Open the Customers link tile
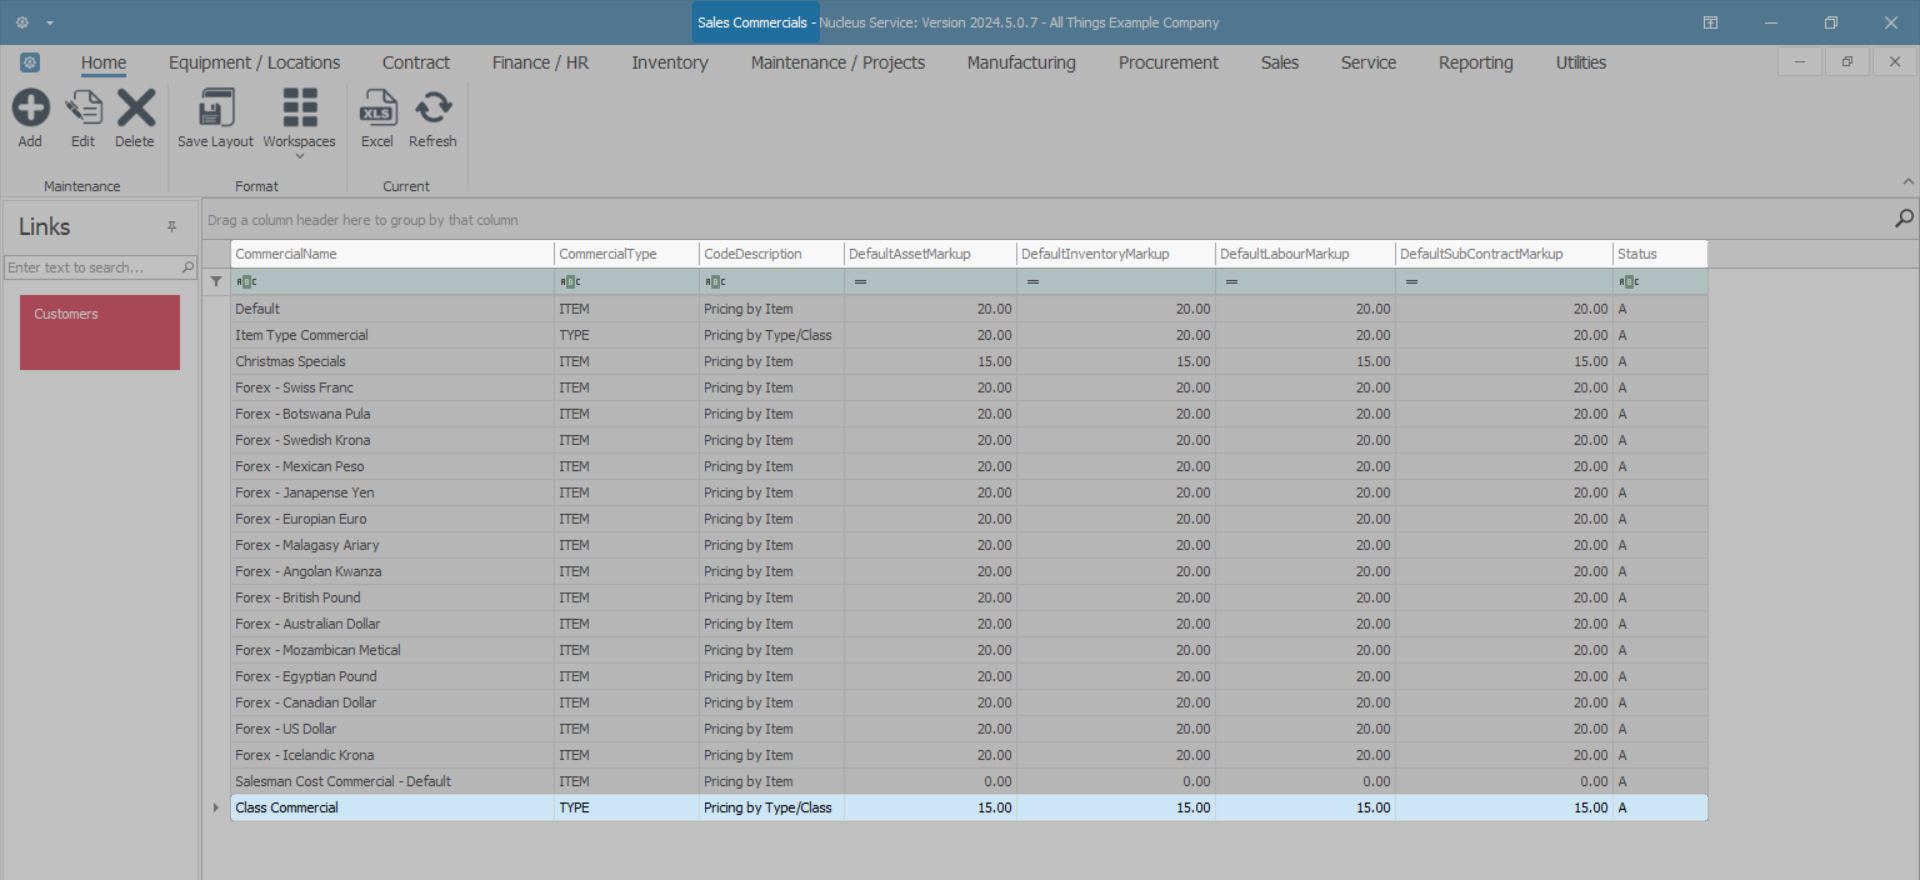The height and width of the screenshot is (880, 1920). click(x=100, y=332)
